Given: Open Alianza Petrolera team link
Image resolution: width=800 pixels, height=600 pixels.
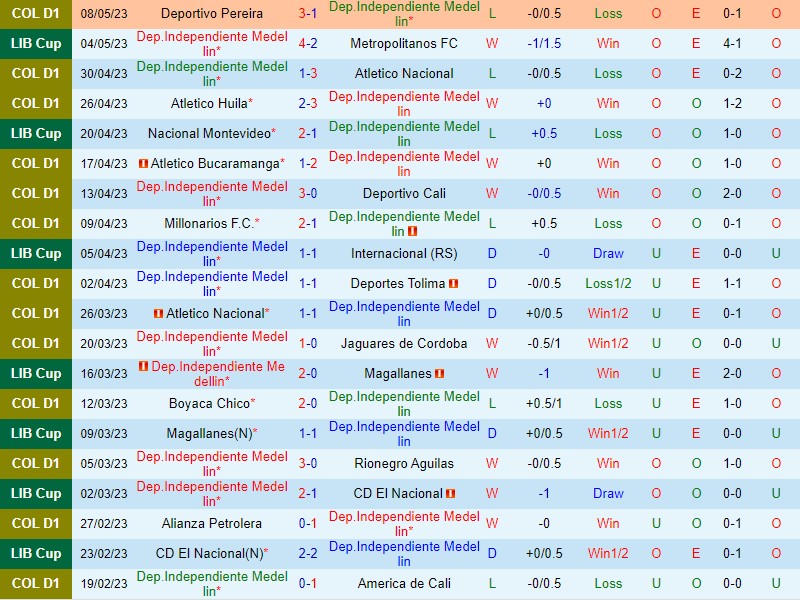Looking at the screenshot, I should coord(212,524).
